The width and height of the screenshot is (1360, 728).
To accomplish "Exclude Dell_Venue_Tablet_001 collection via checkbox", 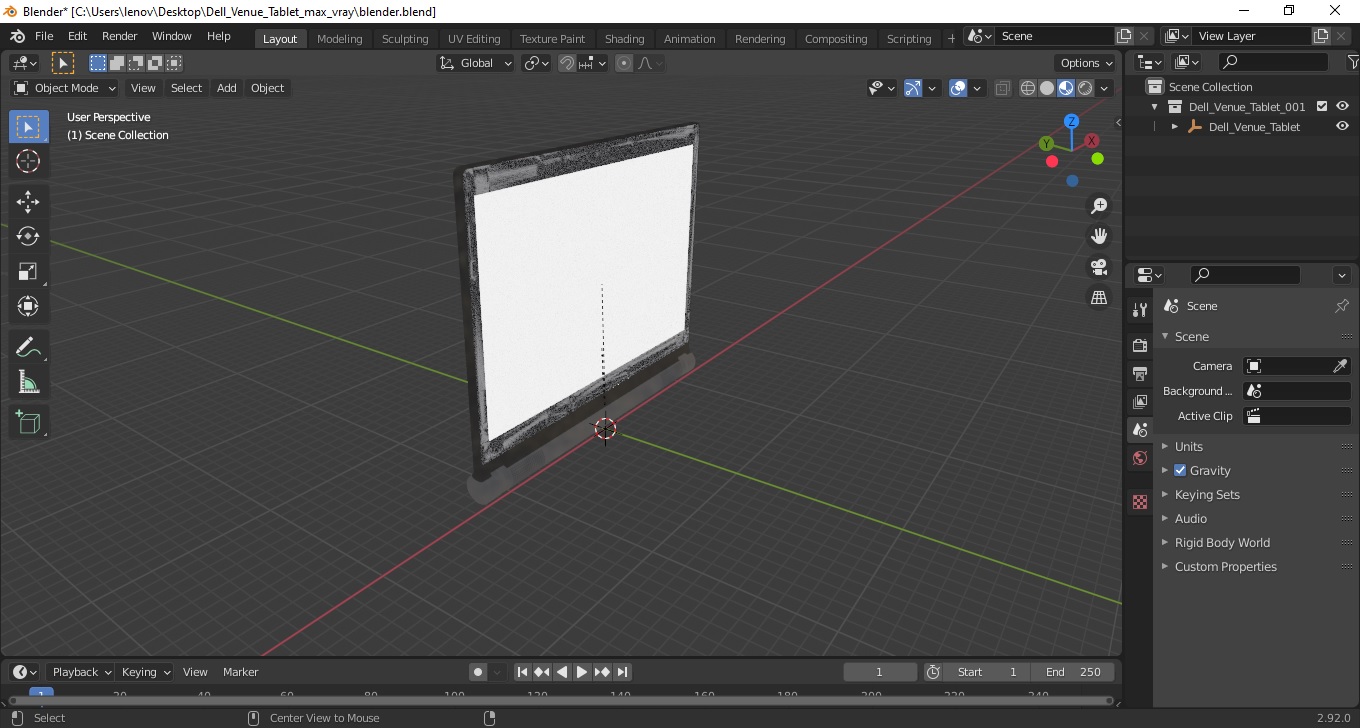I will (x=1322, y=106).
